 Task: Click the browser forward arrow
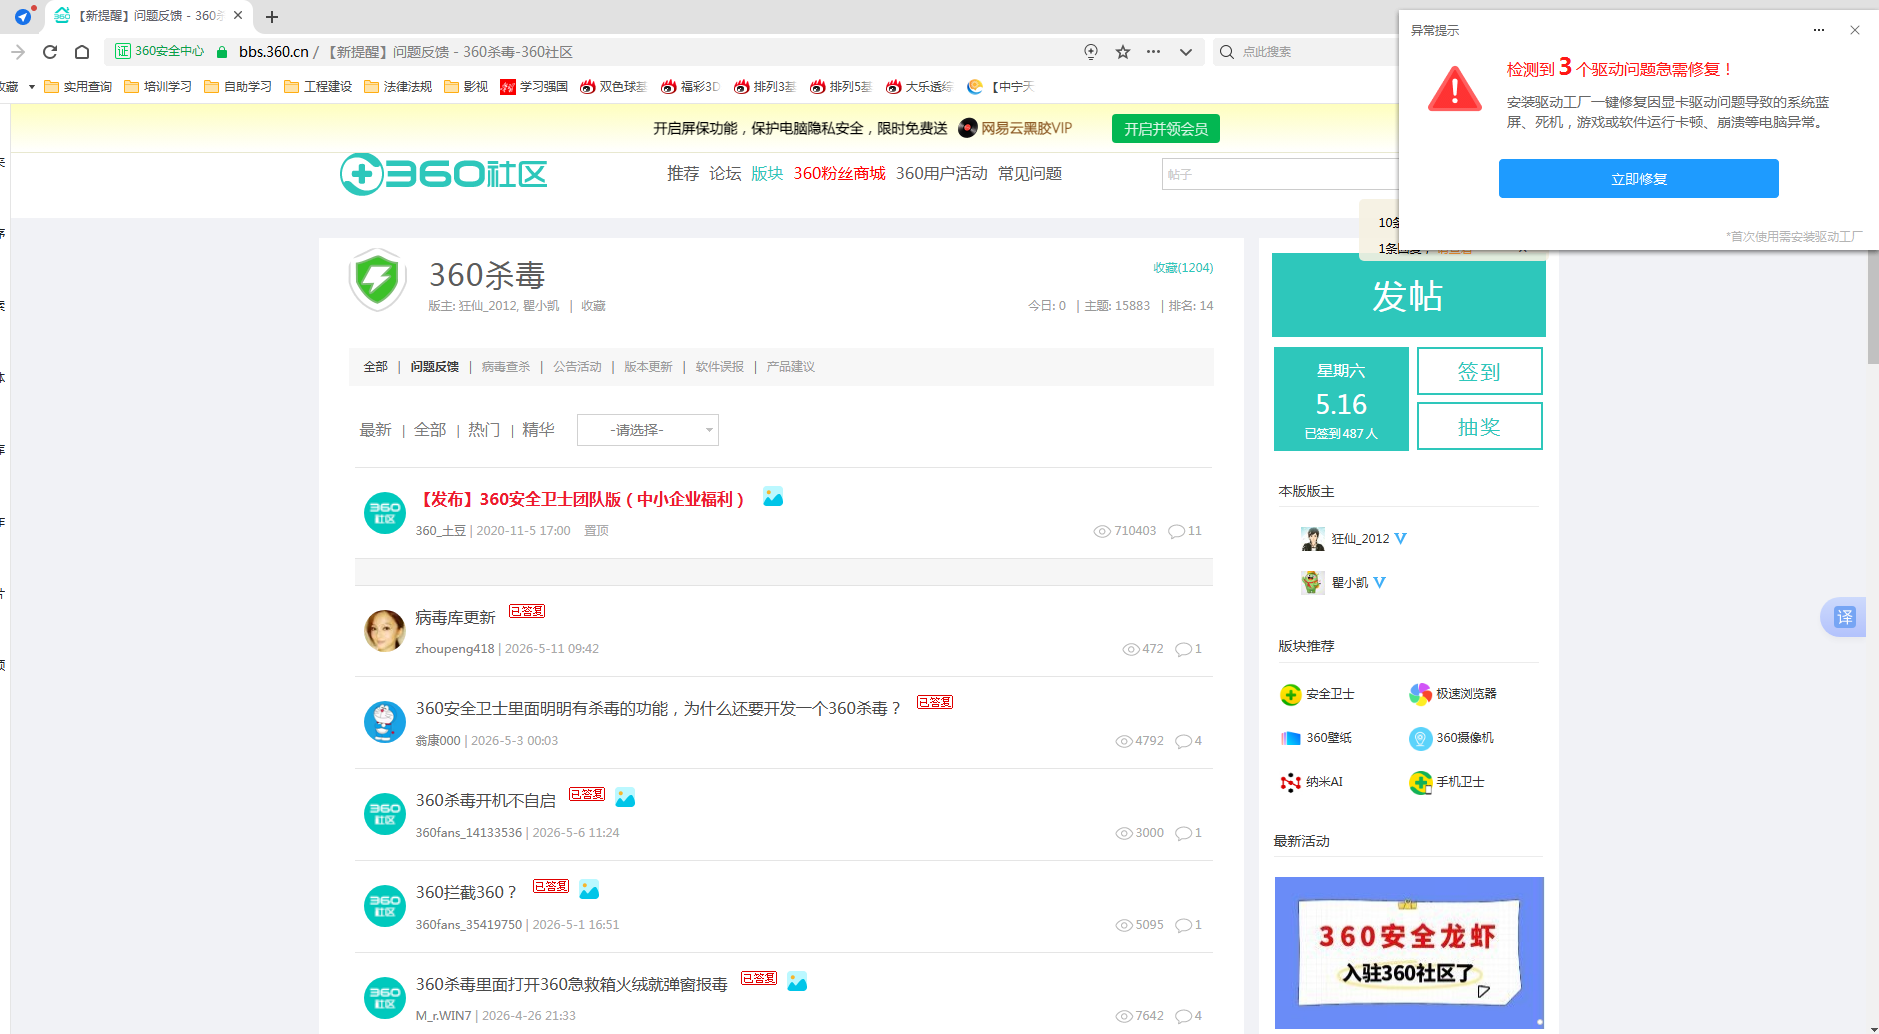(18, 52)
